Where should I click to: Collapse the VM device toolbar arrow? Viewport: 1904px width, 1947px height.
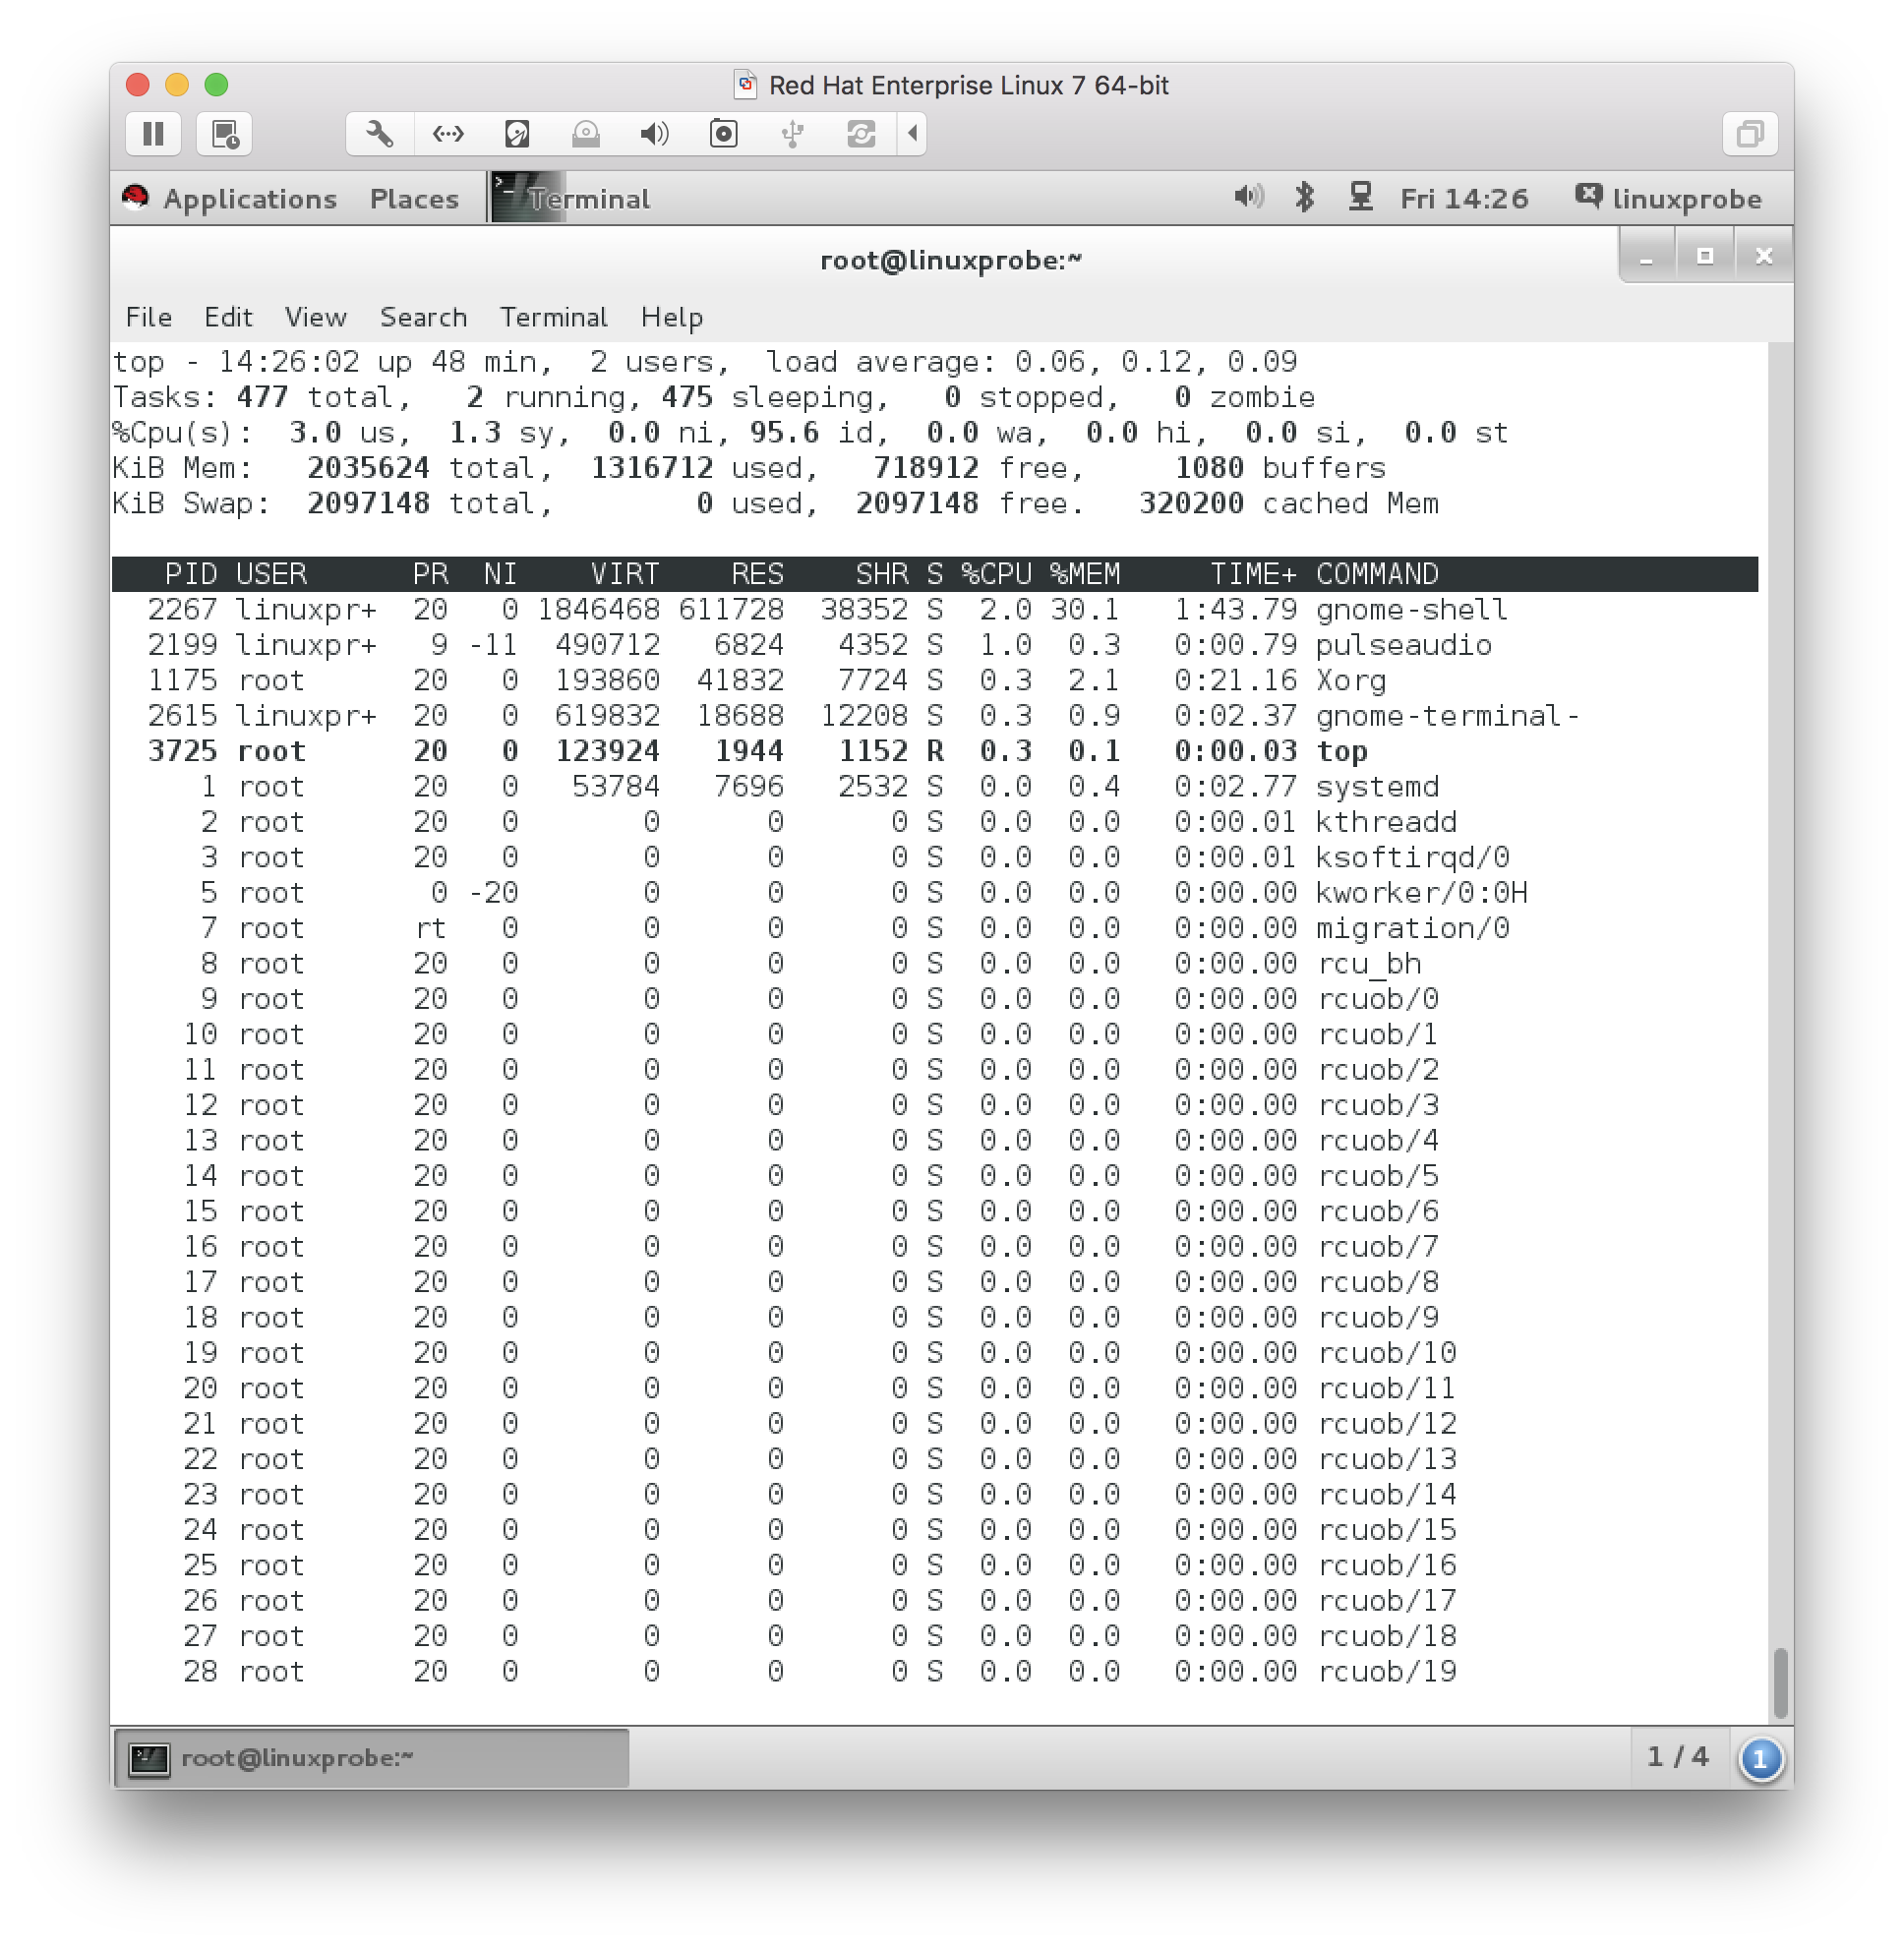point(912,134)
